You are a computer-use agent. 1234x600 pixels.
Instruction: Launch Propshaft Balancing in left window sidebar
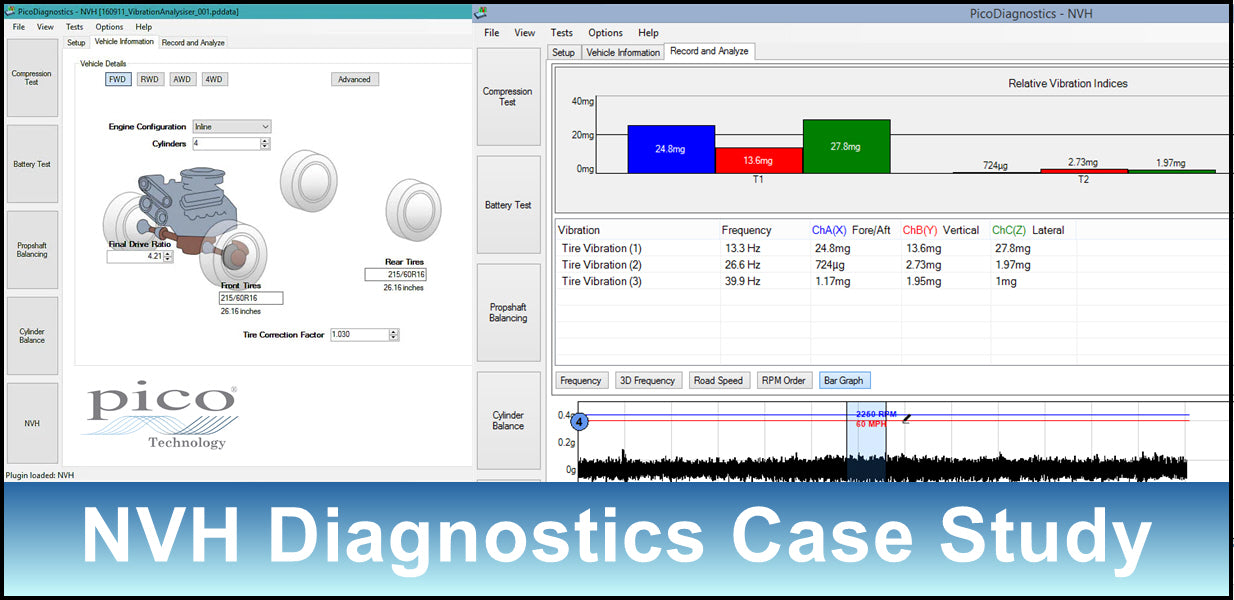[32, 250]
